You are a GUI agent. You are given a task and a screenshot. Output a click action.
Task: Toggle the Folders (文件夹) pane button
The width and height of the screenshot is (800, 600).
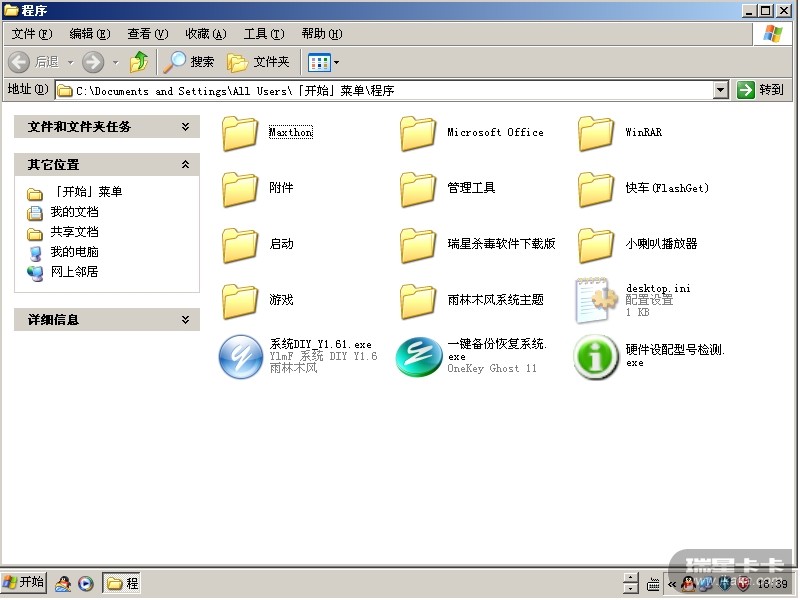coord(259,62)
